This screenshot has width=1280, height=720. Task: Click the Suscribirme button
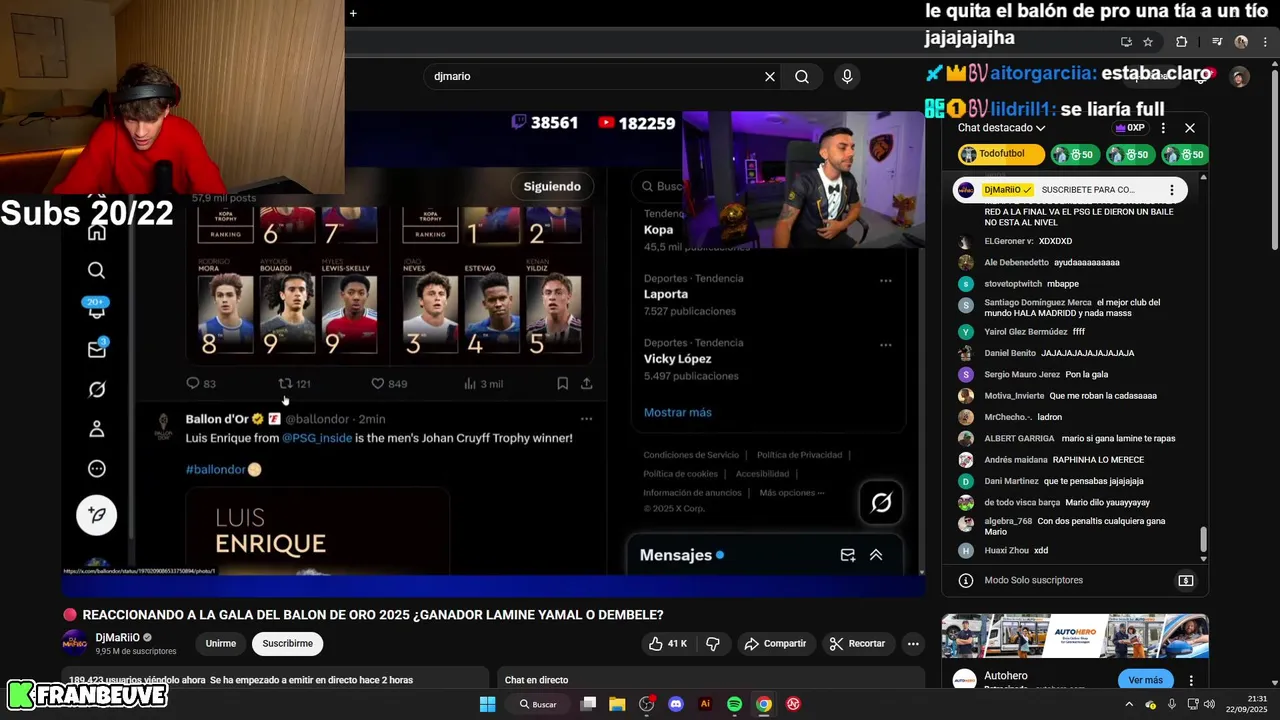[x=288, y=643]
